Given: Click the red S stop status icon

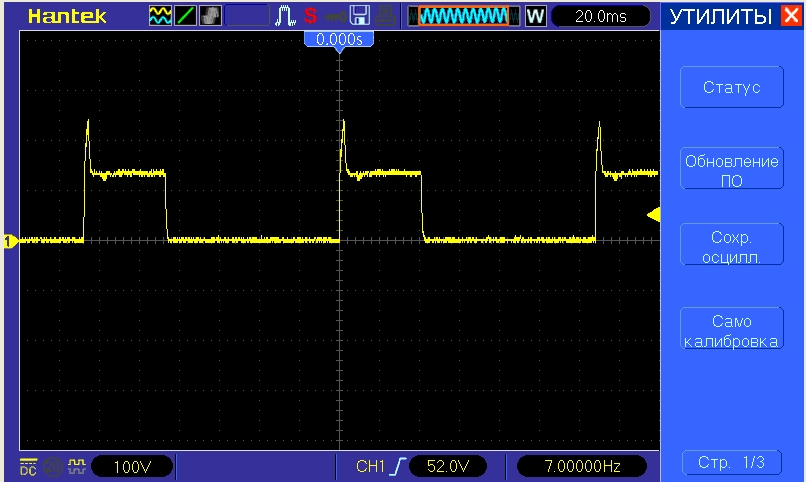Looking at the screenshot, I should (311, 16).
